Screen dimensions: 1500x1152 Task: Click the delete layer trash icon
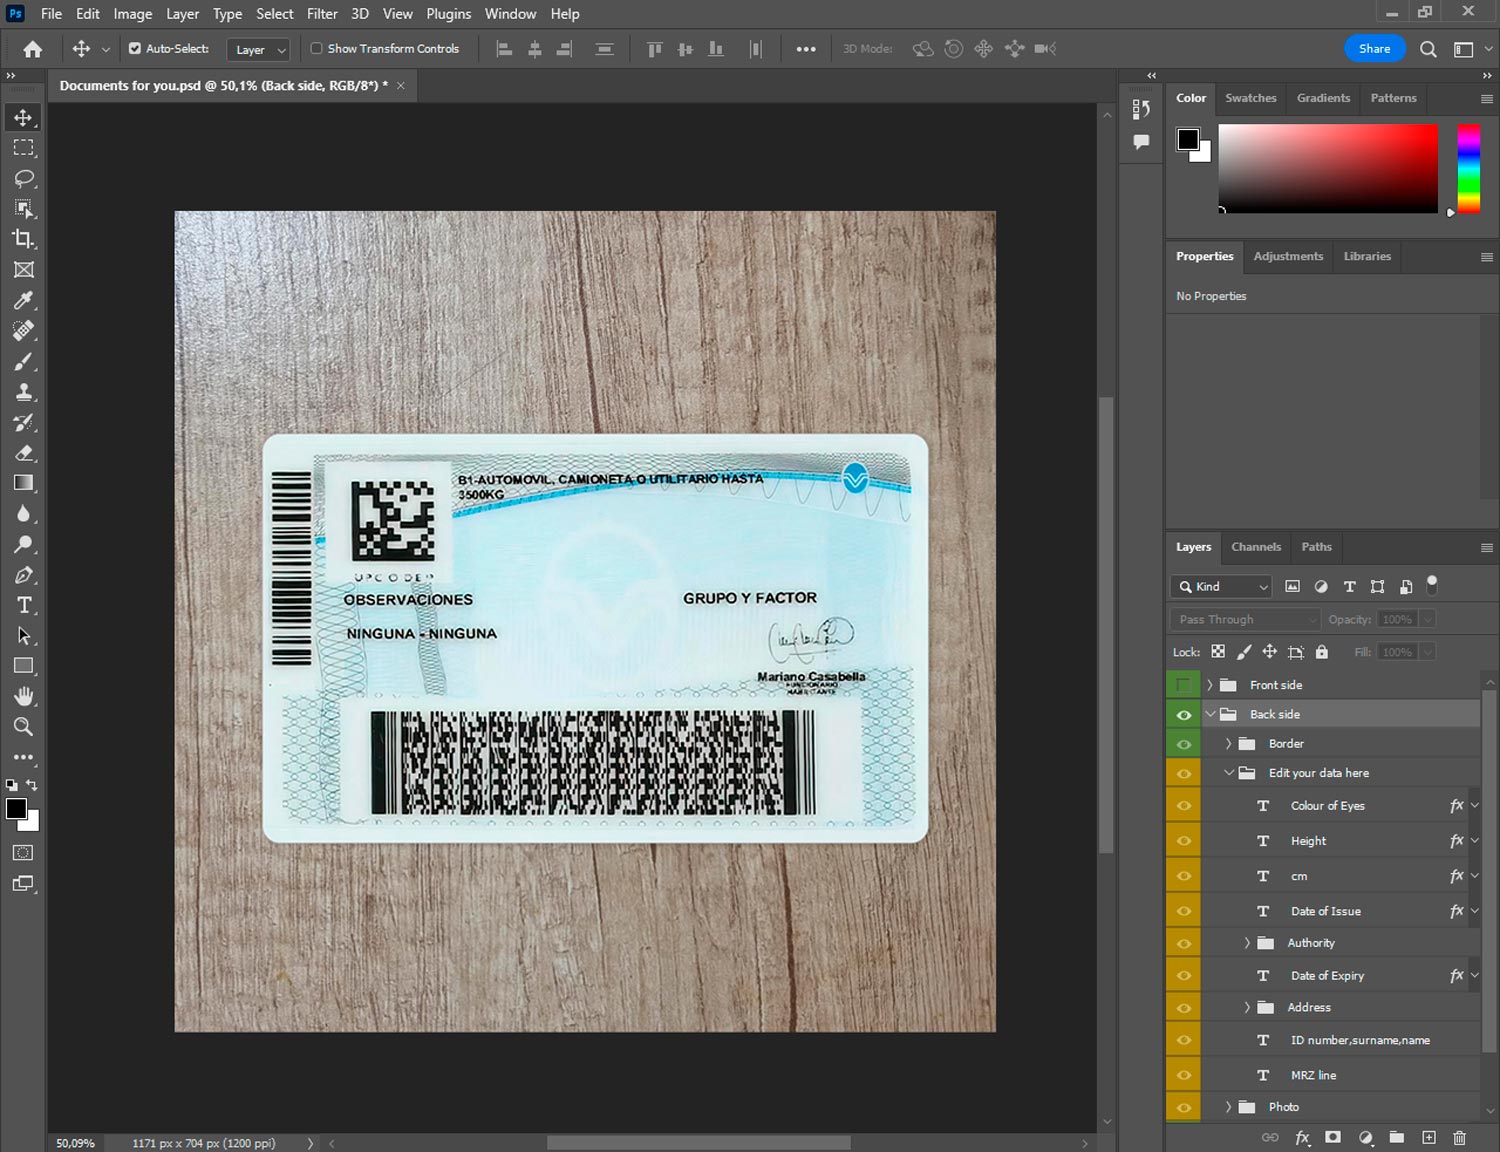pos(1459,1137)
